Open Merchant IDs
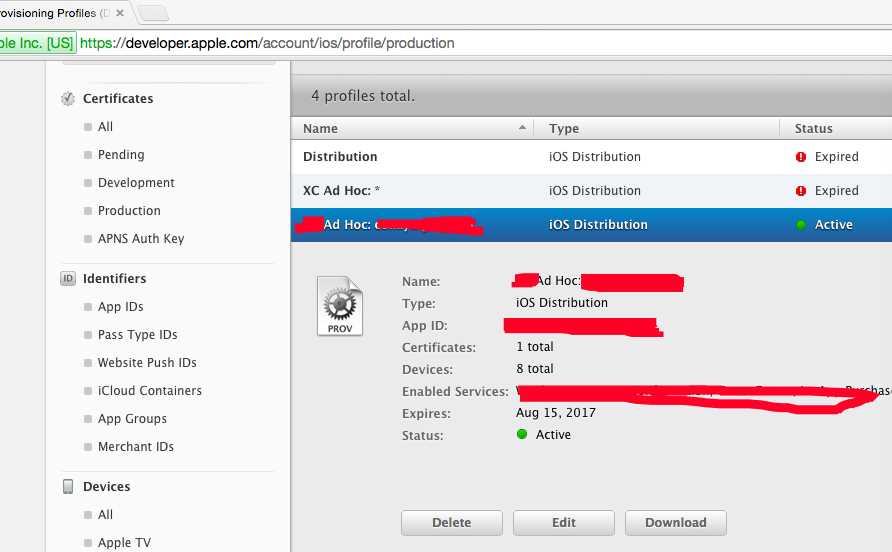892x552 pixels. pos(136,447)
